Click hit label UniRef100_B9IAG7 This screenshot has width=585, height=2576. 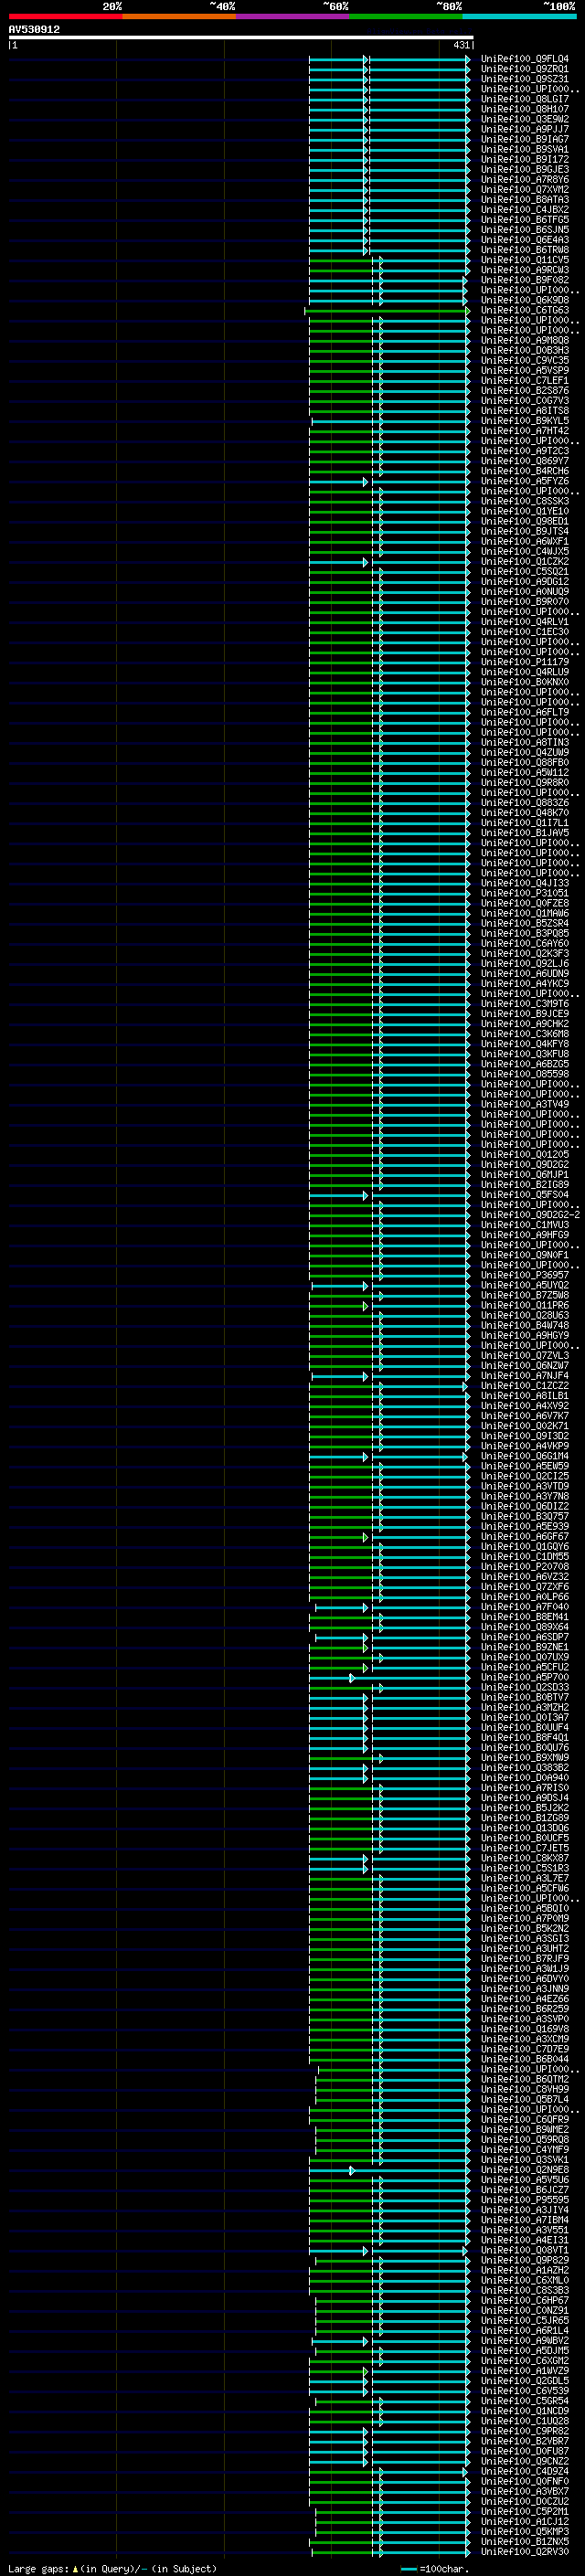525,140
